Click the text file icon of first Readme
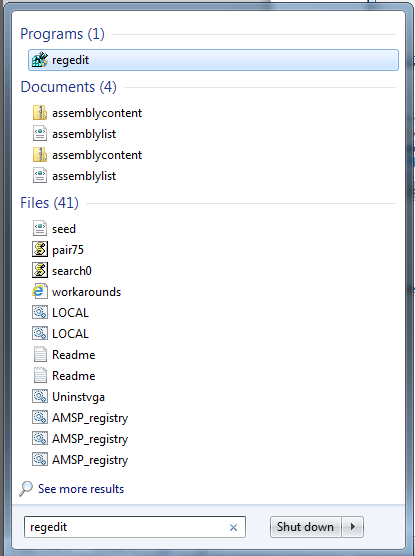415x556 pixels. coord(40,355)
